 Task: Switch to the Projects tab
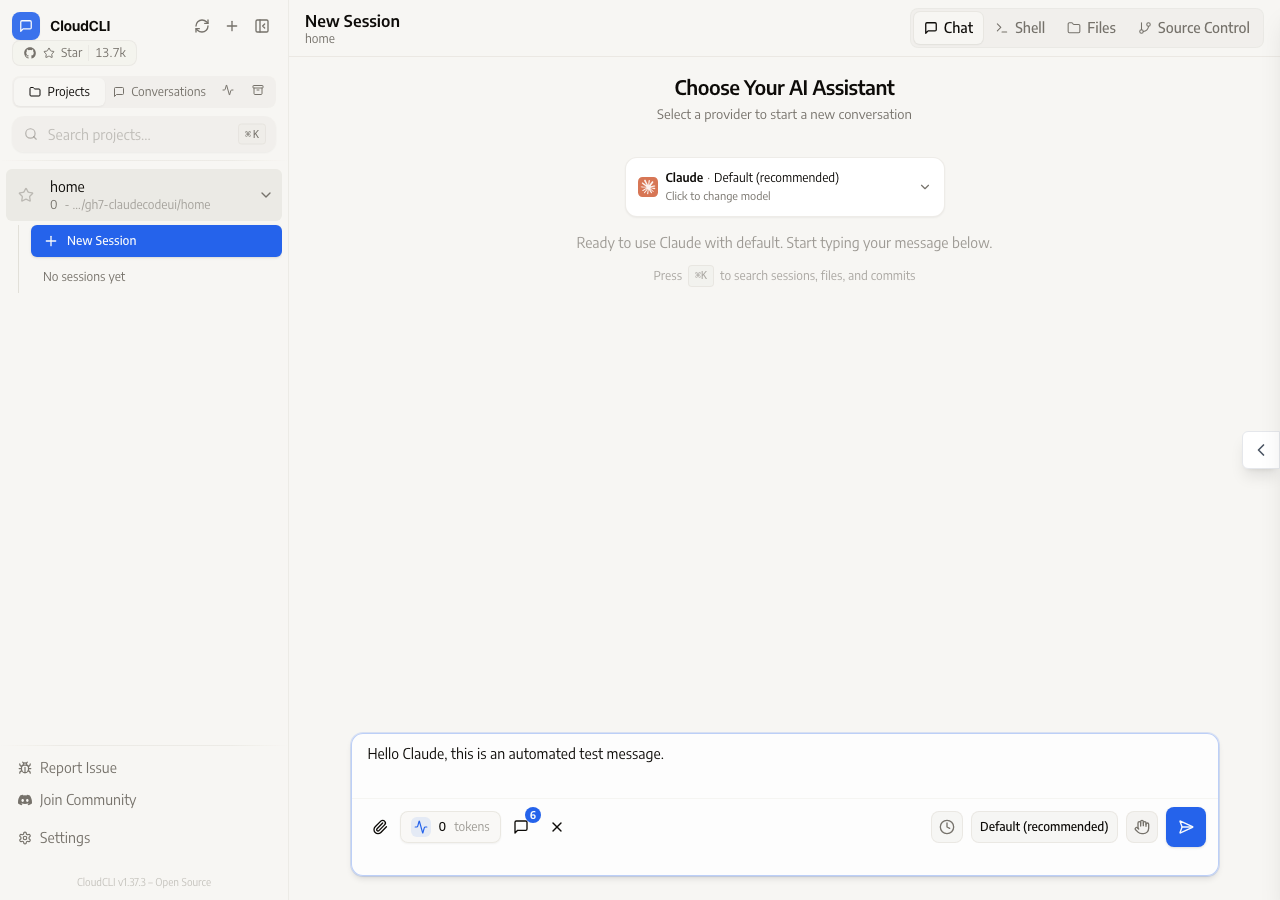60,92
